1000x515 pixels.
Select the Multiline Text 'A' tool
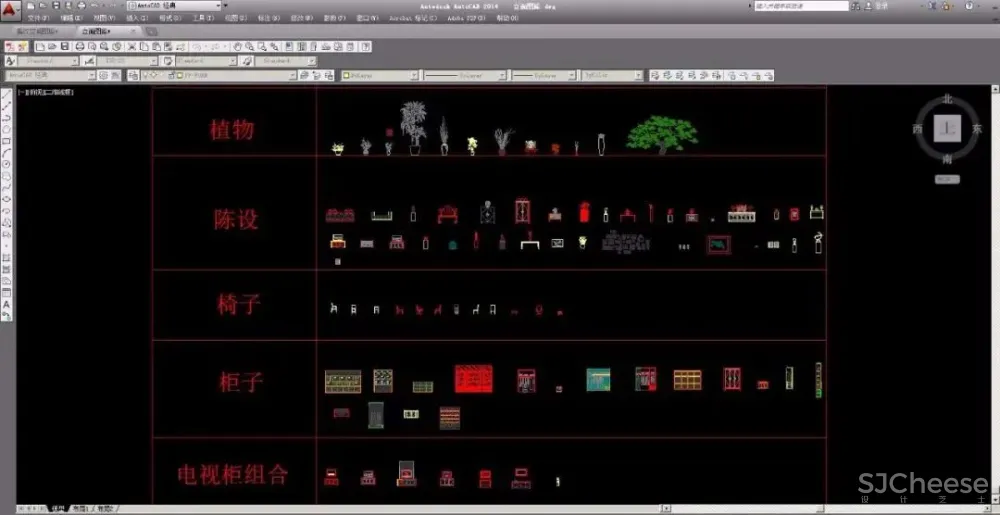click(x=6, y=304)
